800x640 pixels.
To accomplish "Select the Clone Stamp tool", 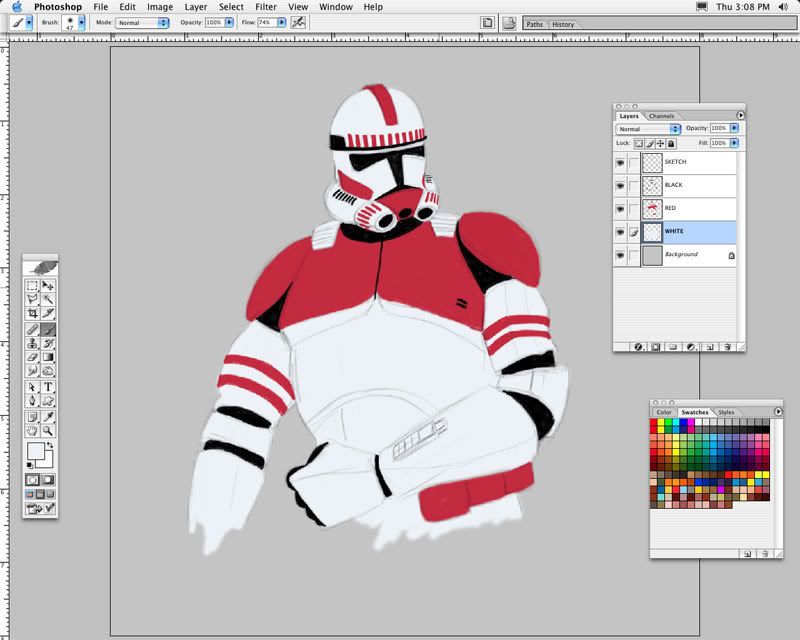I will point(32,343).
